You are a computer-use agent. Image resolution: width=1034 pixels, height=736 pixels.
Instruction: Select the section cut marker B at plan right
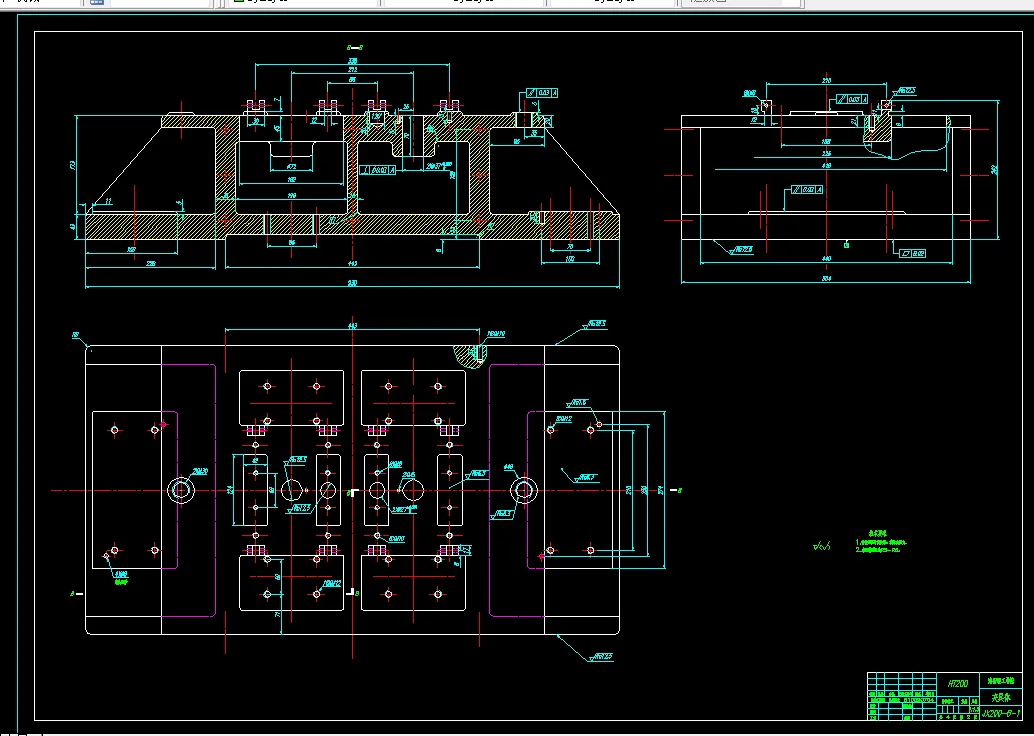[x=676, y=490]
